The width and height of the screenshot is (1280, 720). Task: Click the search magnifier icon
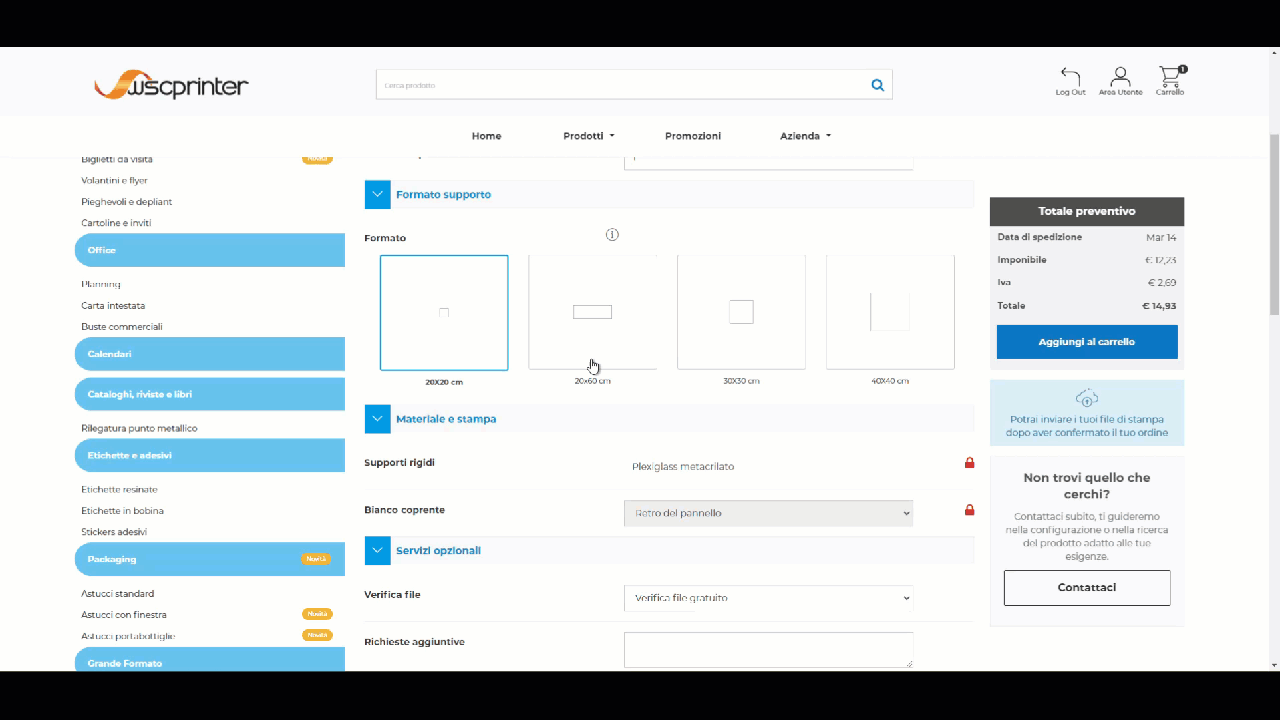pyautogui.click(x=877, y=85)
